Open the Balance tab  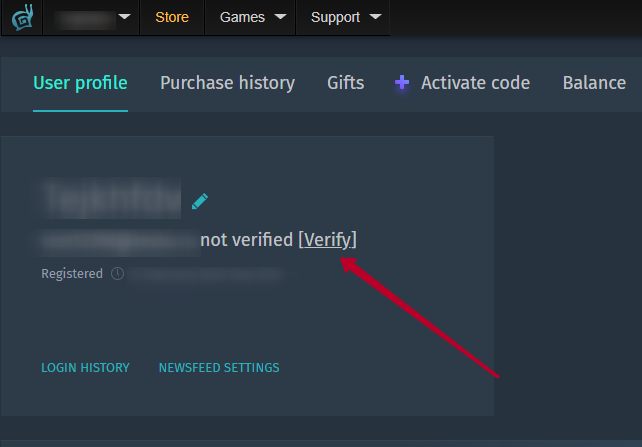click(594, 83)
